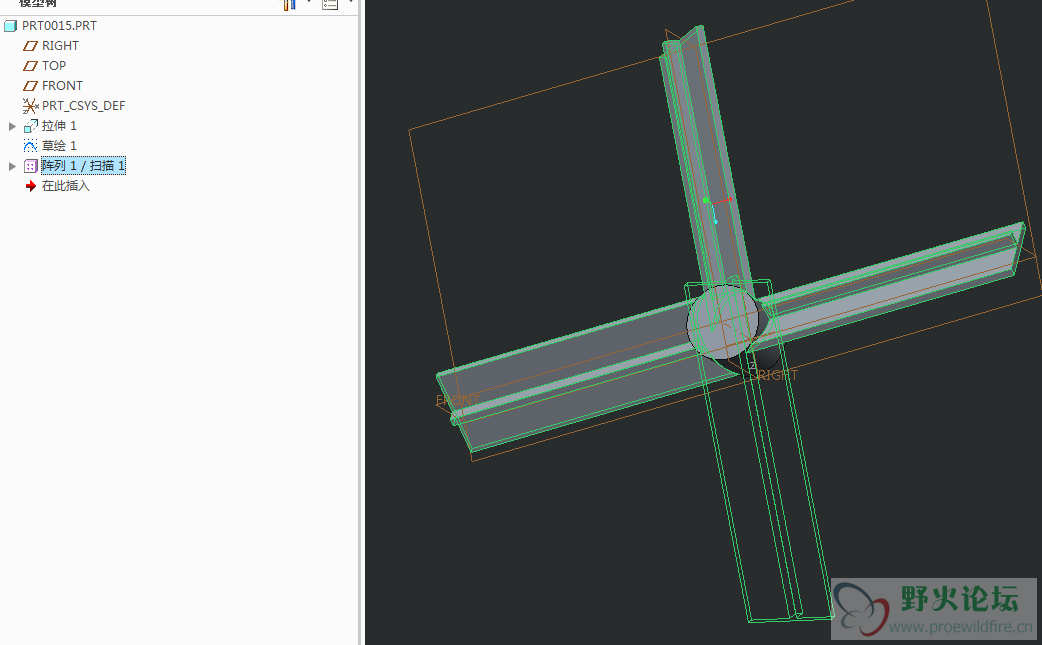Expand the 阵列 1 / 扫描 1 node

[12, 166]
